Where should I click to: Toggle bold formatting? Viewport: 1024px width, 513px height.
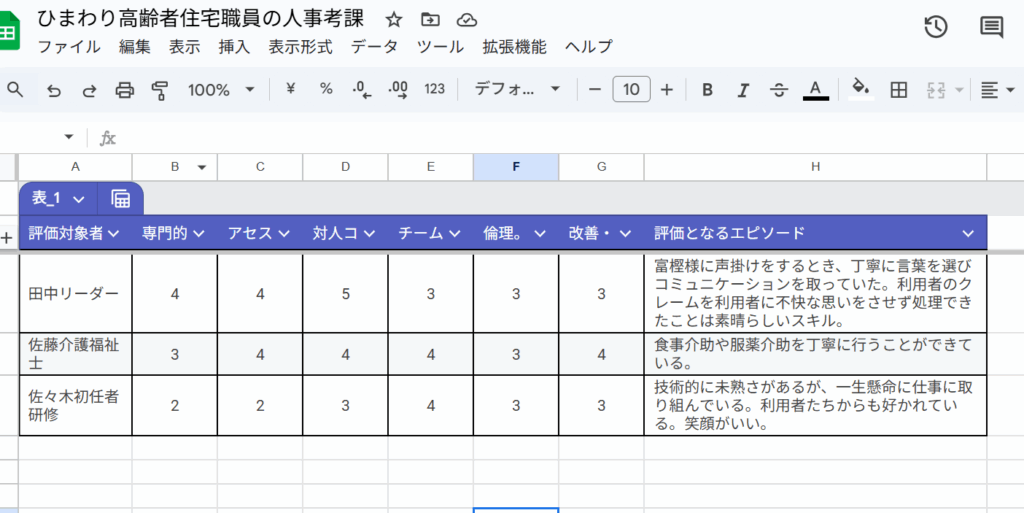[x=707, y=90]
